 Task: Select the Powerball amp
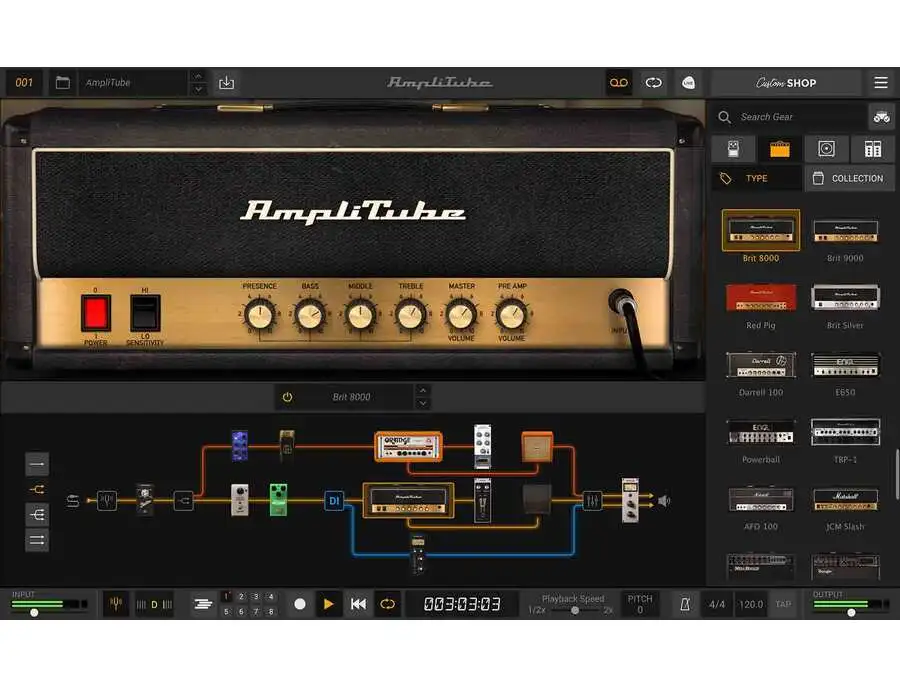pos(761,432)
